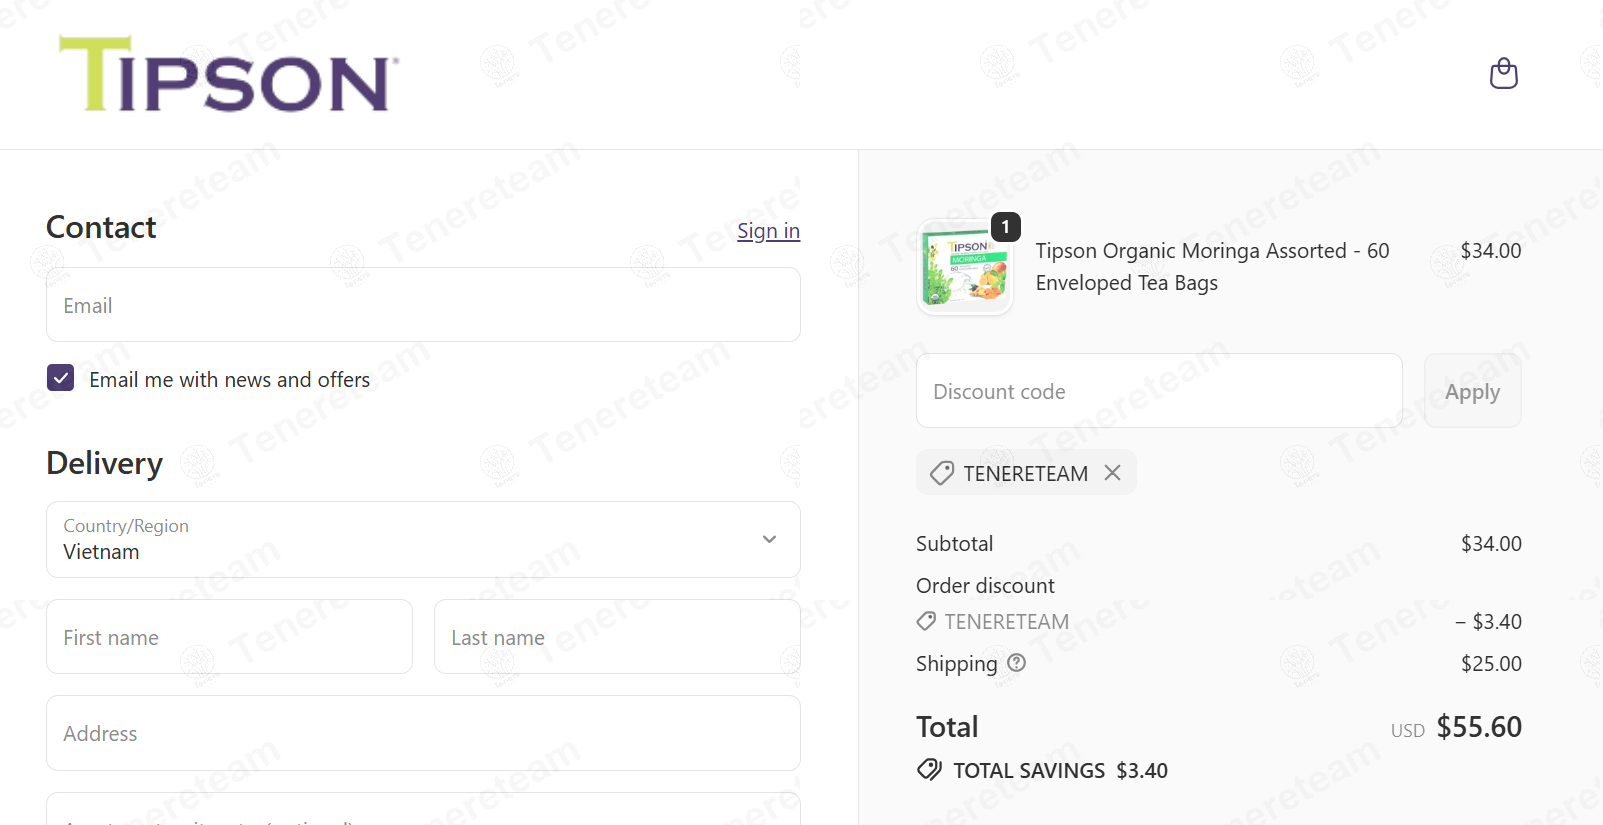Uncheck Email me with news and offers
The width and height of the screenshot is (1603, 825).
tap(61, 378)
